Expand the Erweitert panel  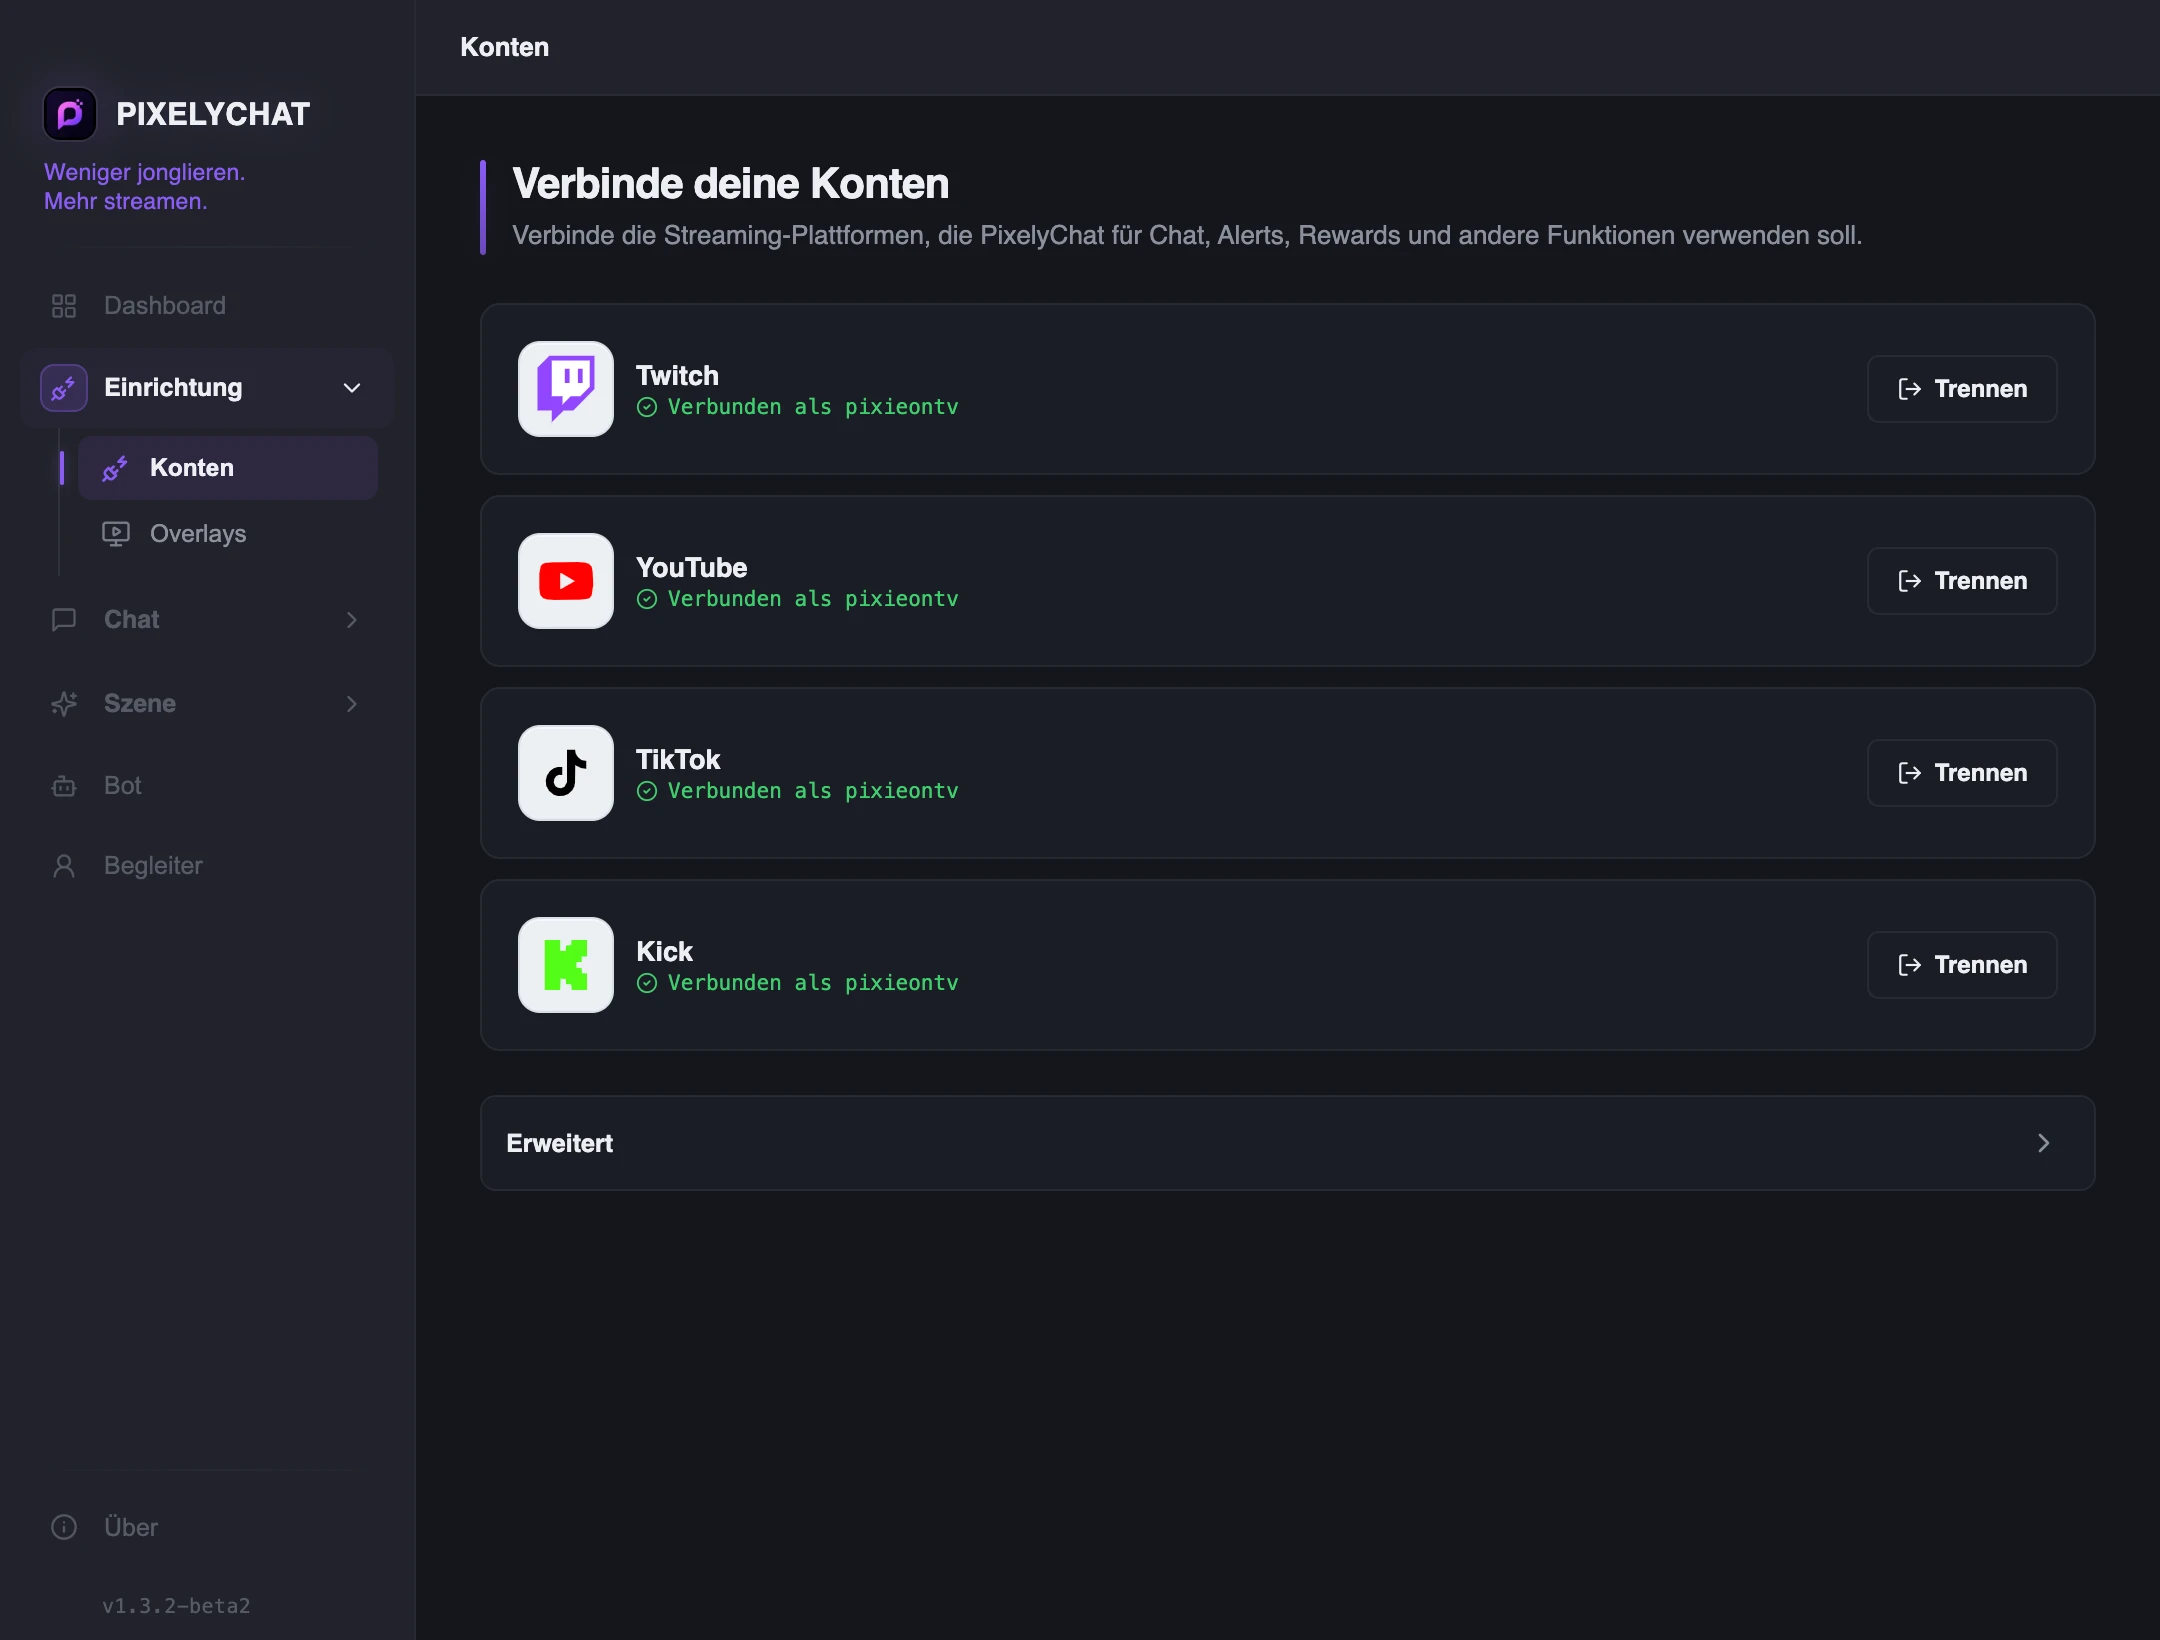click(x=1287, y=1143)
